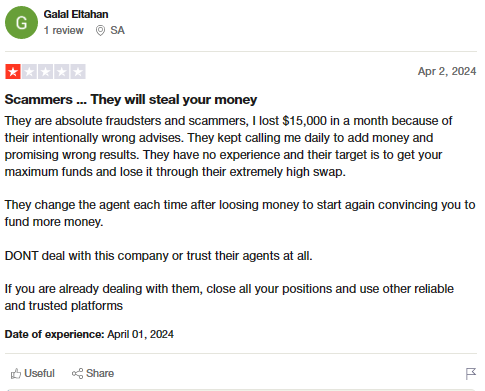Click the red first star of rating
The height and width of the screenshot is (391, 485).
tap(13, 72)
